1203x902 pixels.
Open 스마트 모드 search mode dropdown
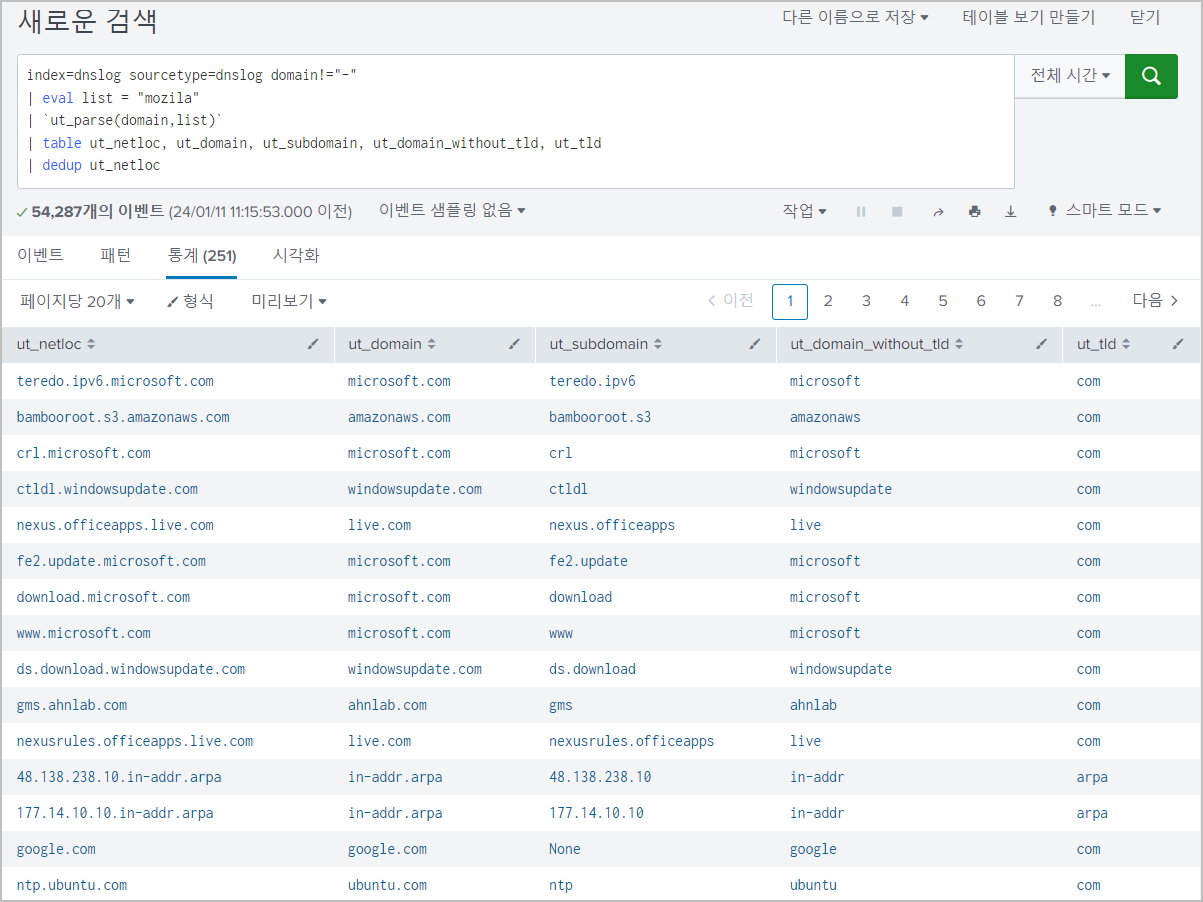tap(1104, 211)
